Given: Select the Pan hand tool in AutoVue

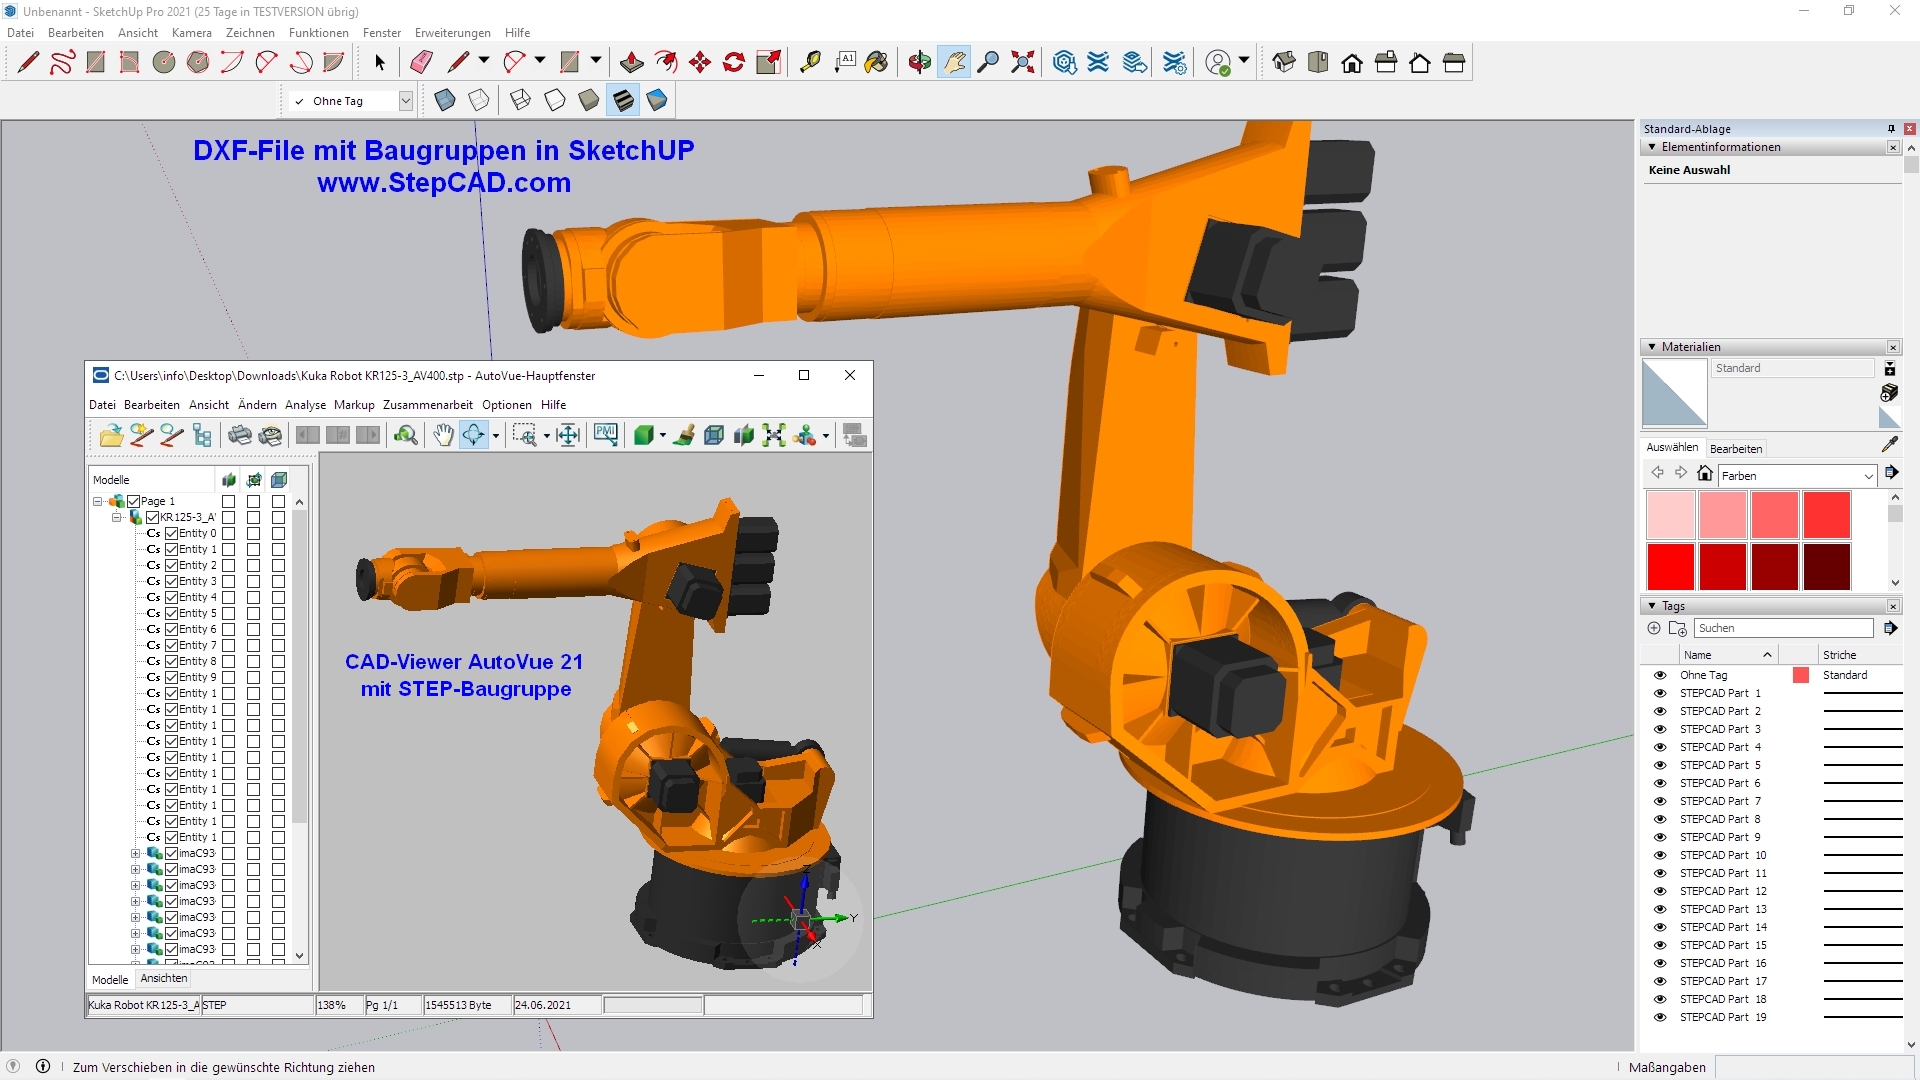Looking at the screenshot, I should pos(443,435).
